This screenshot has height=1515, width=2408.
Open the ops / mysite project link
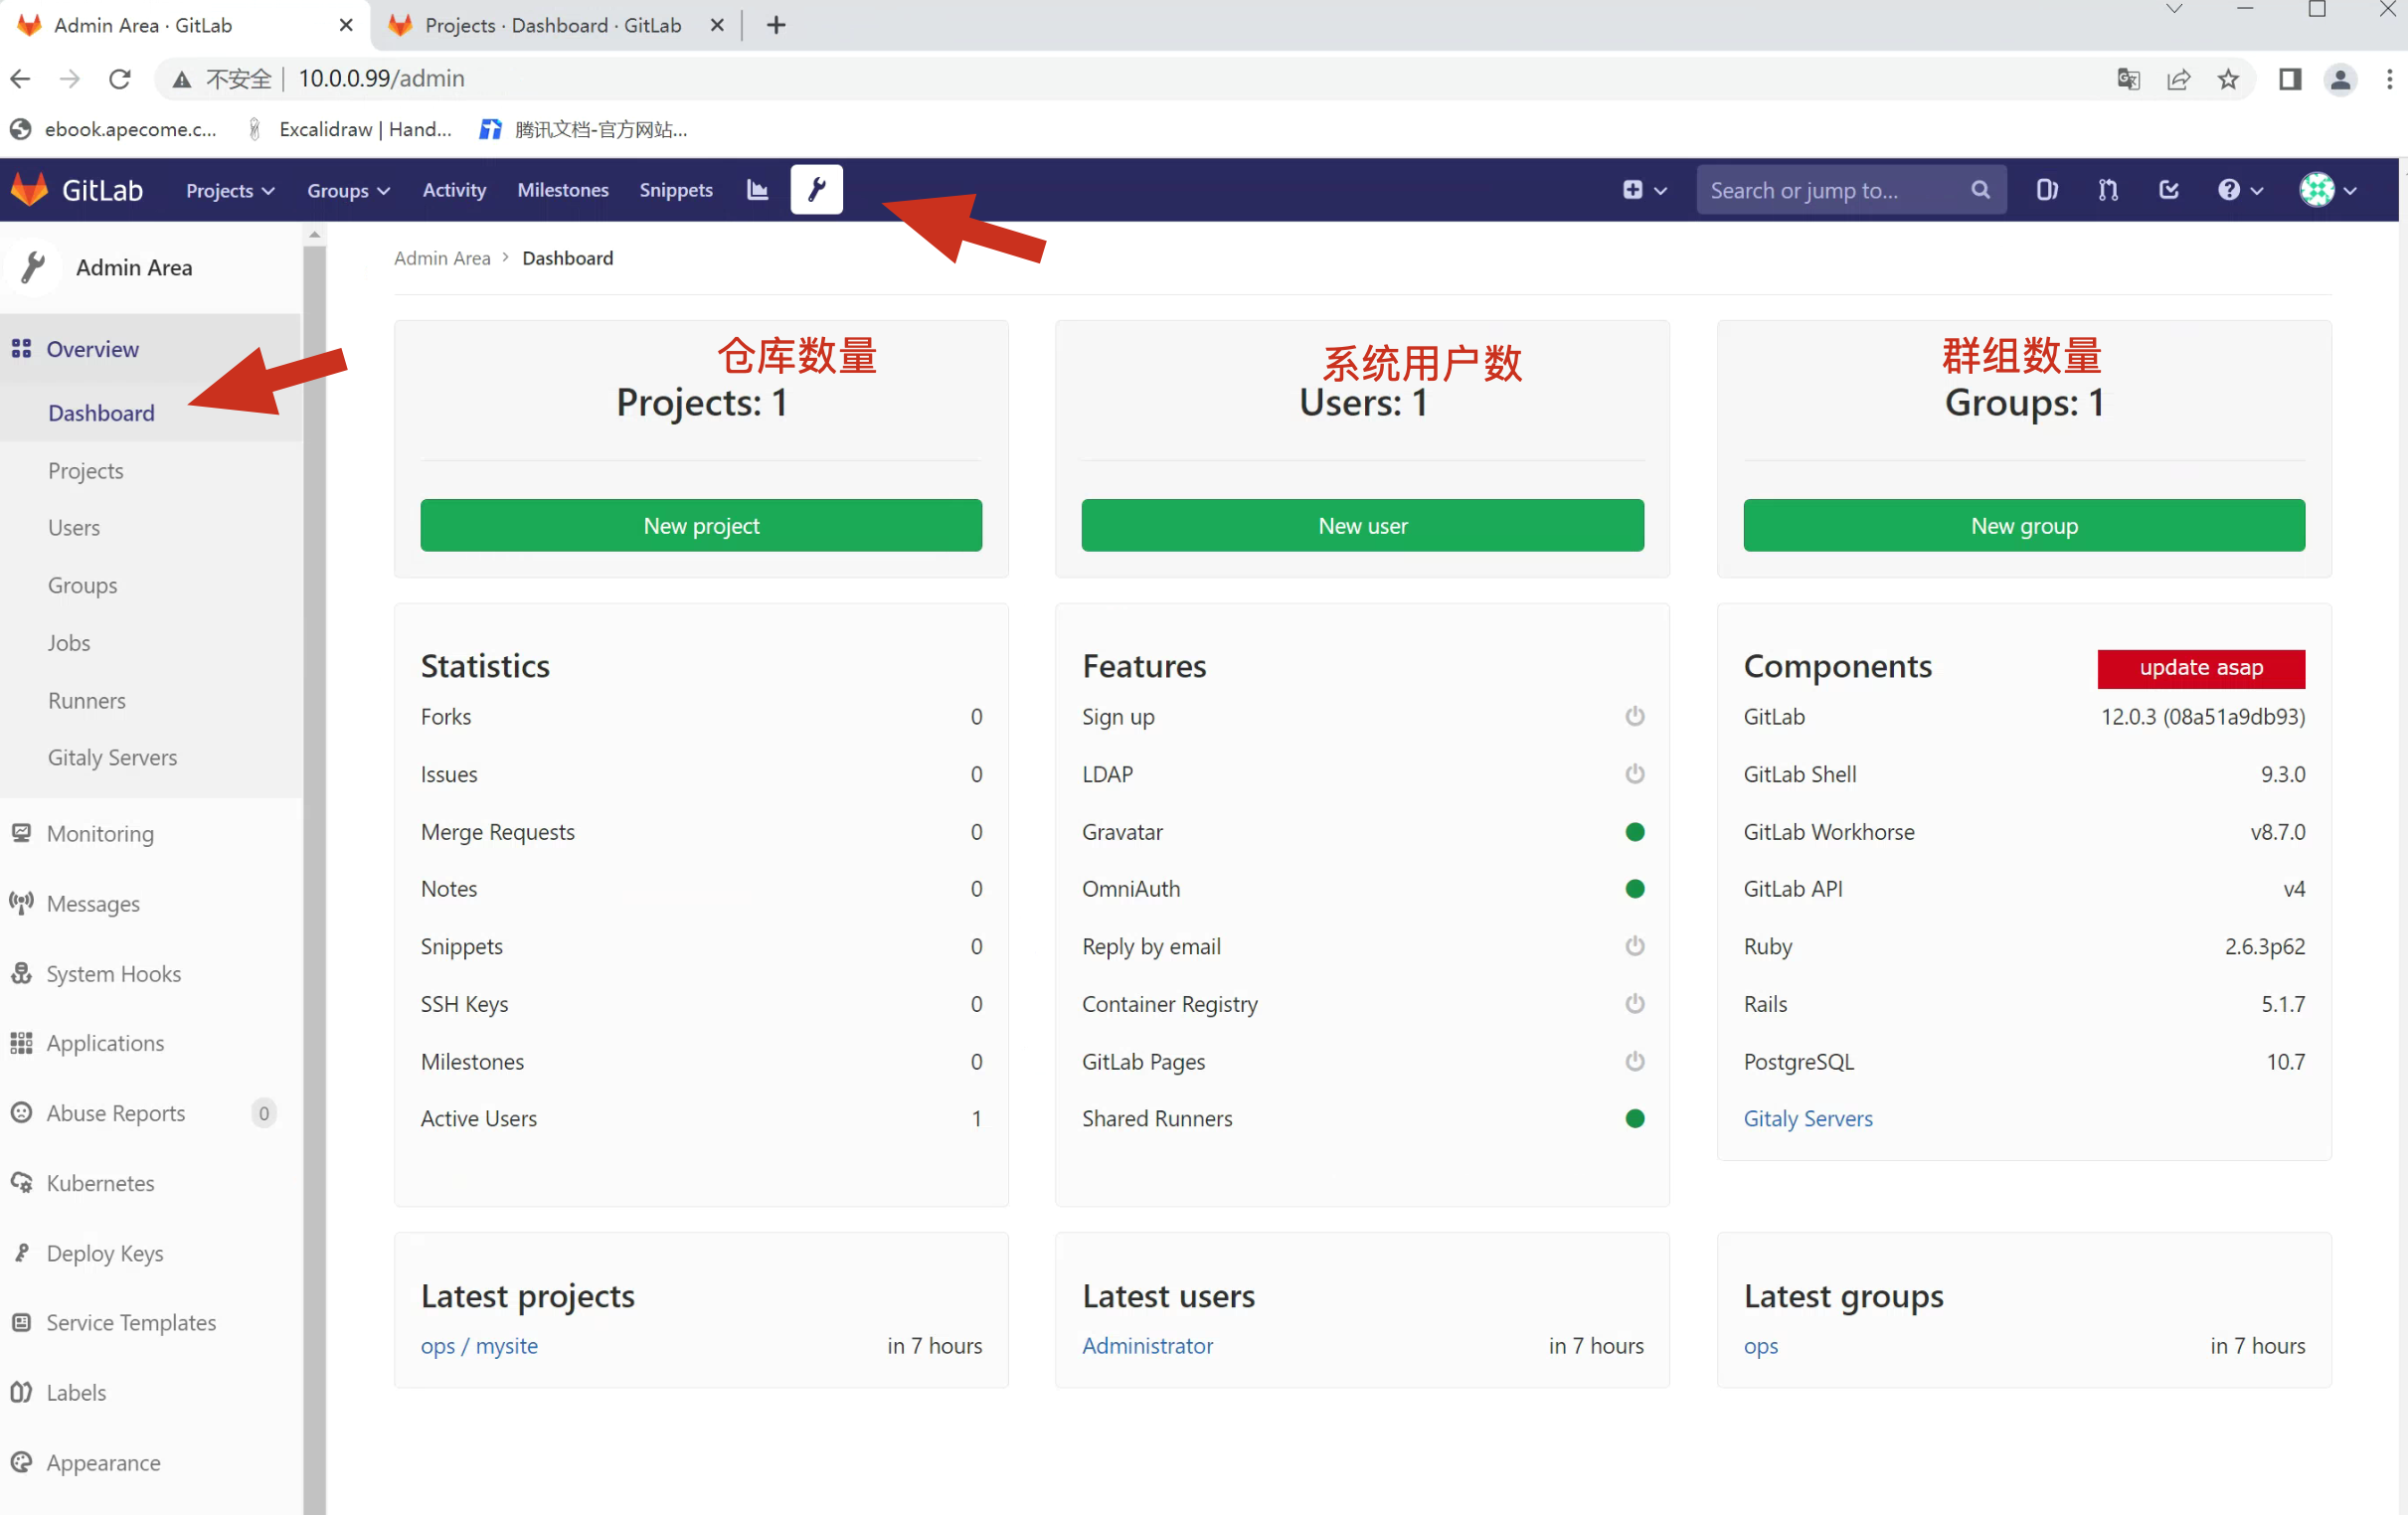[x=478, y=1345]
